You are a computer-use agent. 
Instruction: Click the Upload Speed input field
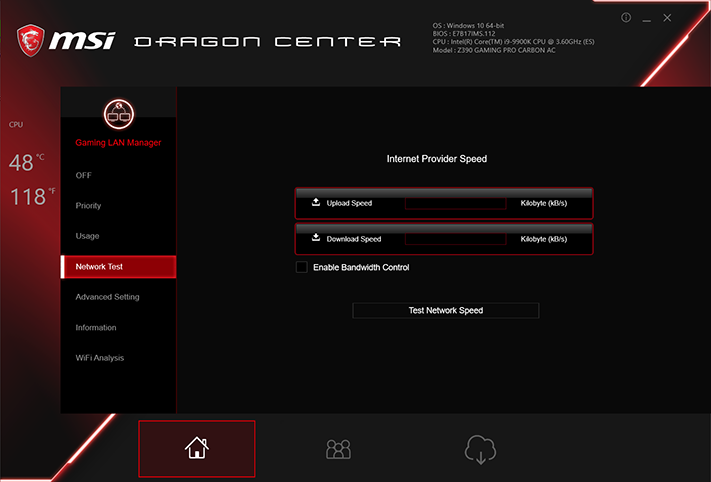[455, 203]
